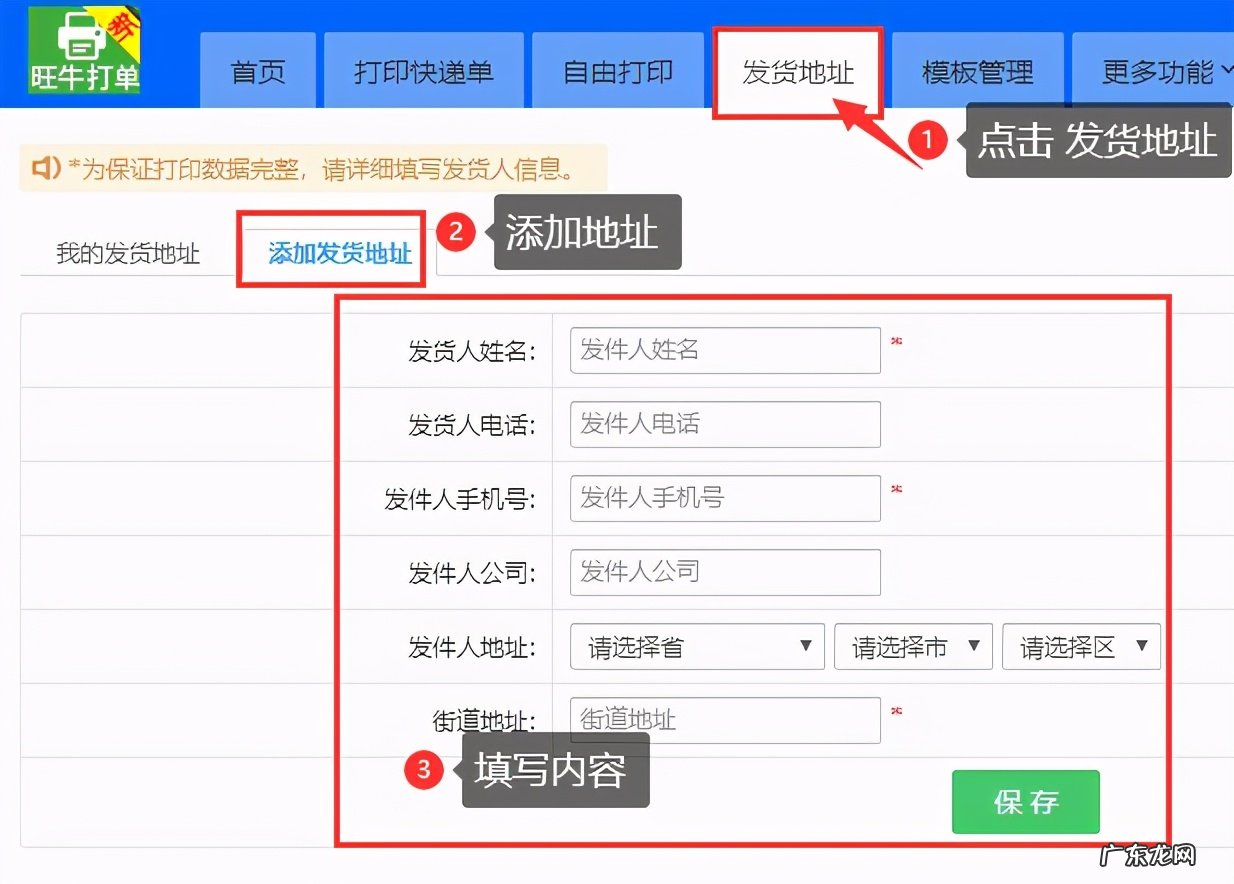Open the 发货地址 navigation item
Image resolution: width=1234 pixels, height=884 pixels.
(x=797, y=70)
